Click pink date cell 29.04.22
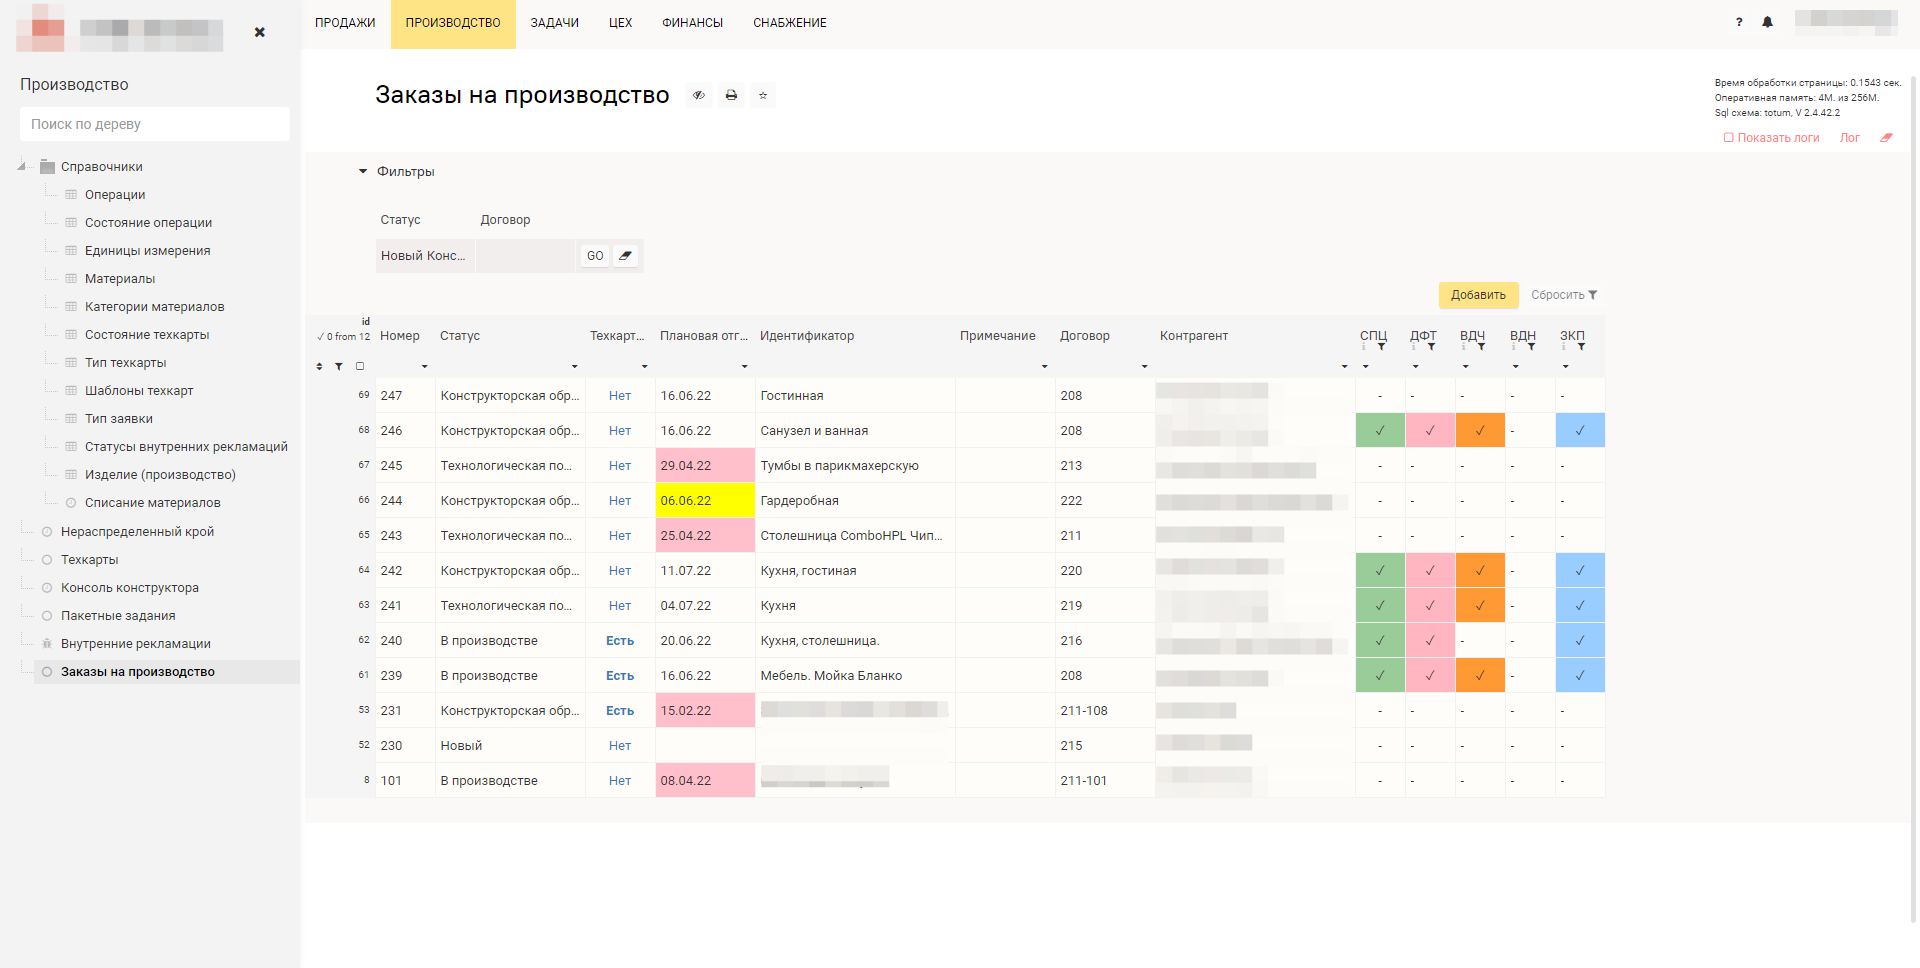 705,465
